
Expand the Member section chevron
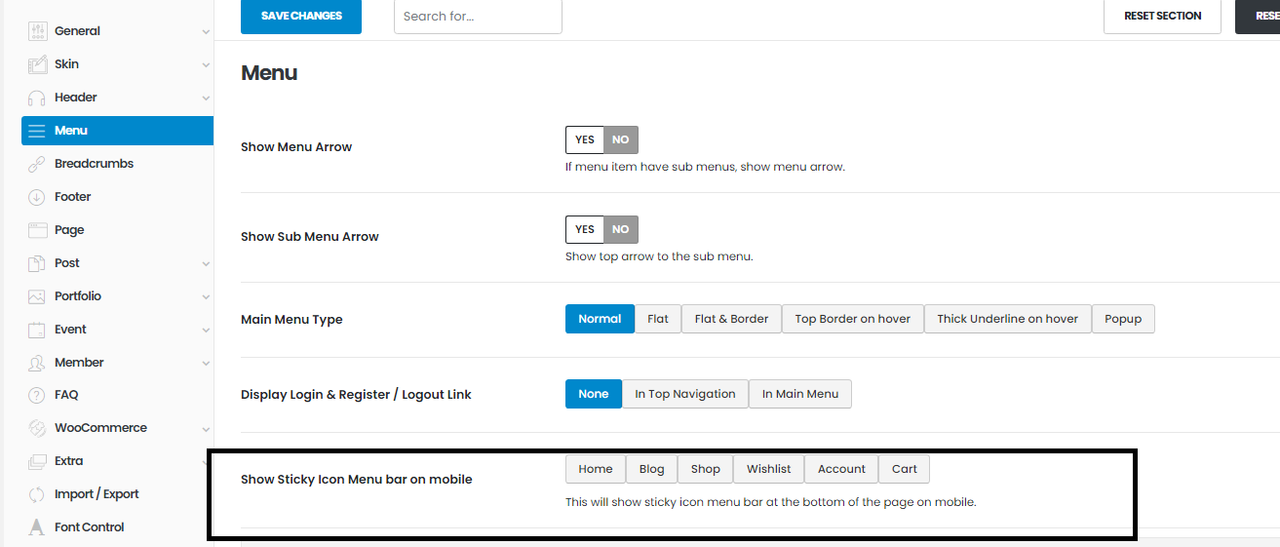click(x=206, y=363)
